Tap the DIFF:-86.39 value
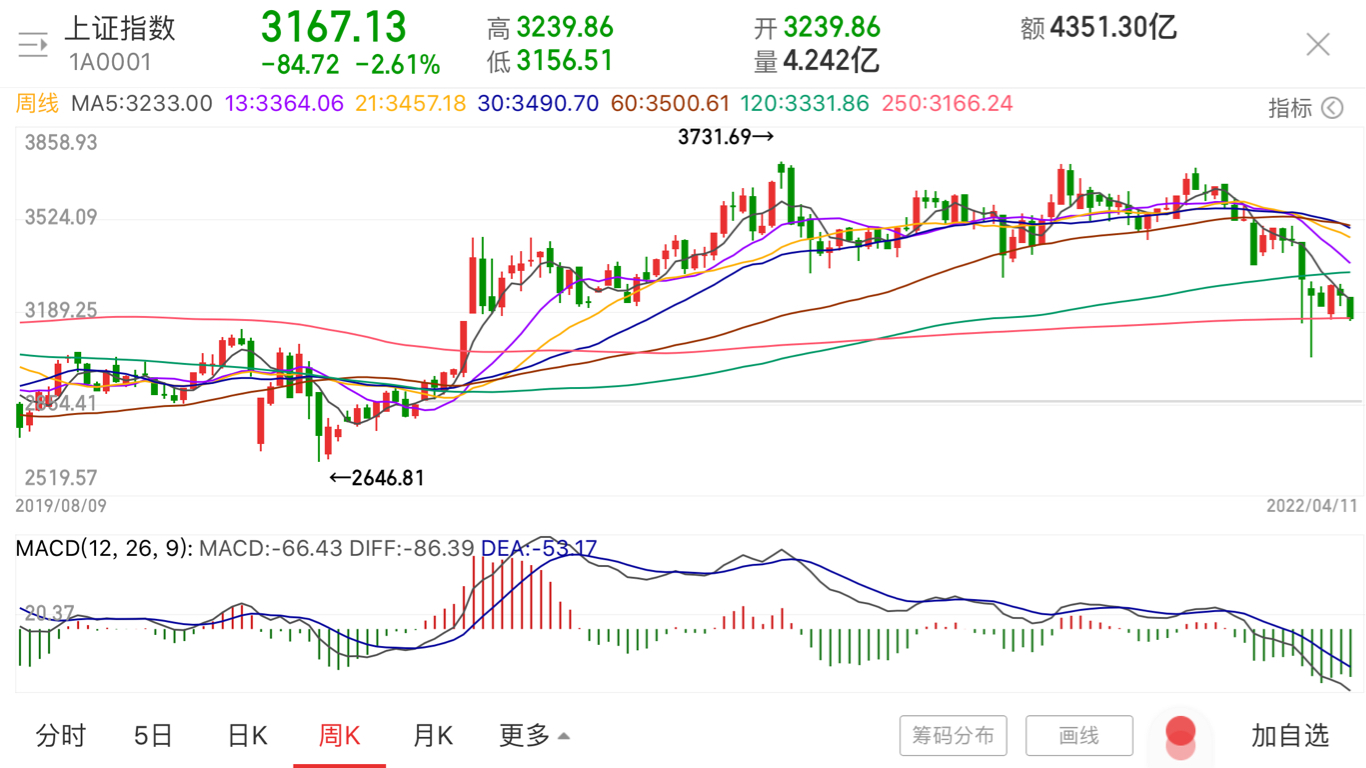The image size is (1366, 768). (412, 548)
